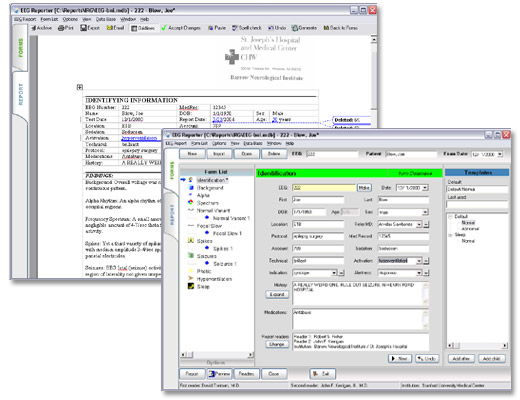Open the Refer MD dropdown
The height and width of the screenshot is (400, 520).
click(419, 224)
